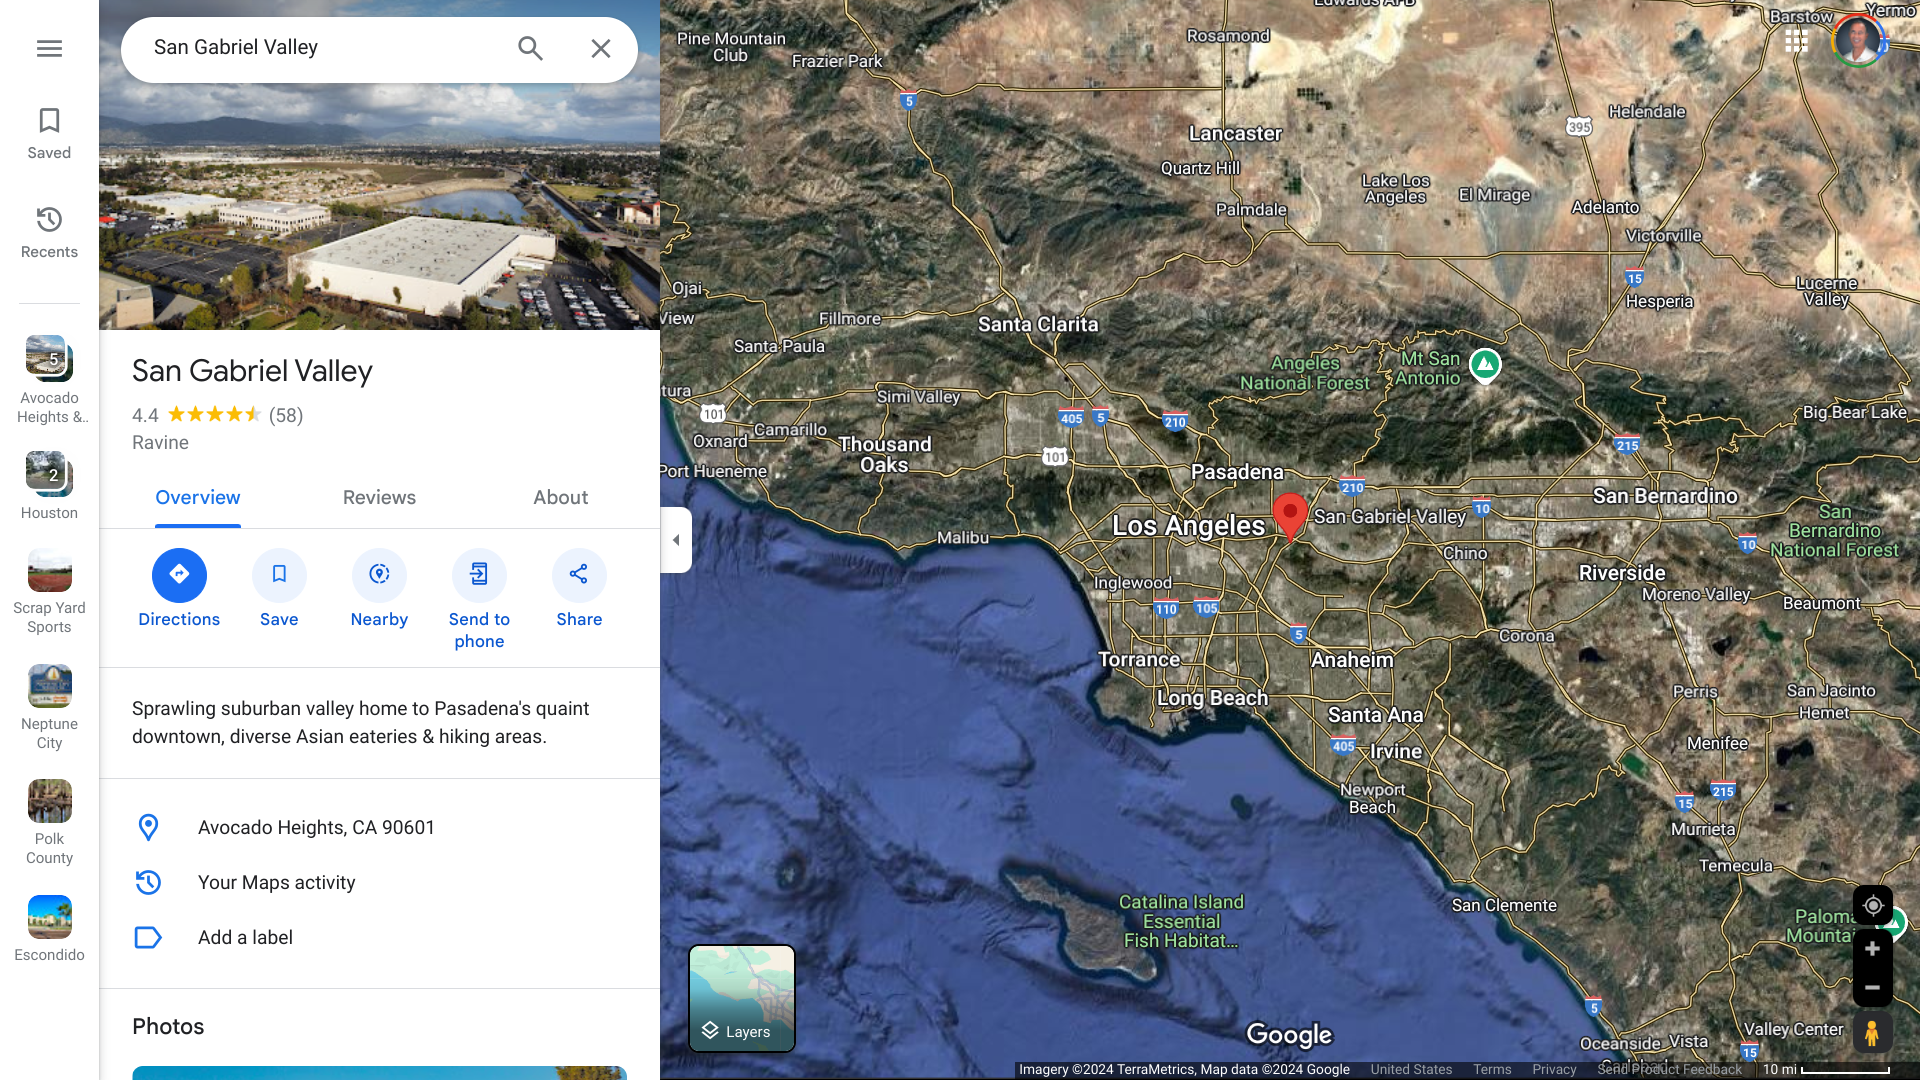This screenshot has width=1920, height=1080.
Task: Toggle map type via Layers thumbnail
Action: coord(742,998)
